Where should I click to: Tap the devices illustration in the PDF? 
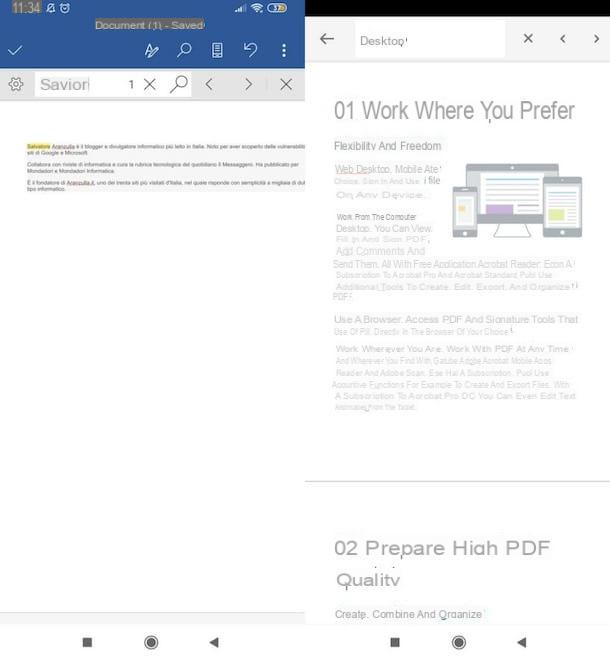[x=517, y=201]
